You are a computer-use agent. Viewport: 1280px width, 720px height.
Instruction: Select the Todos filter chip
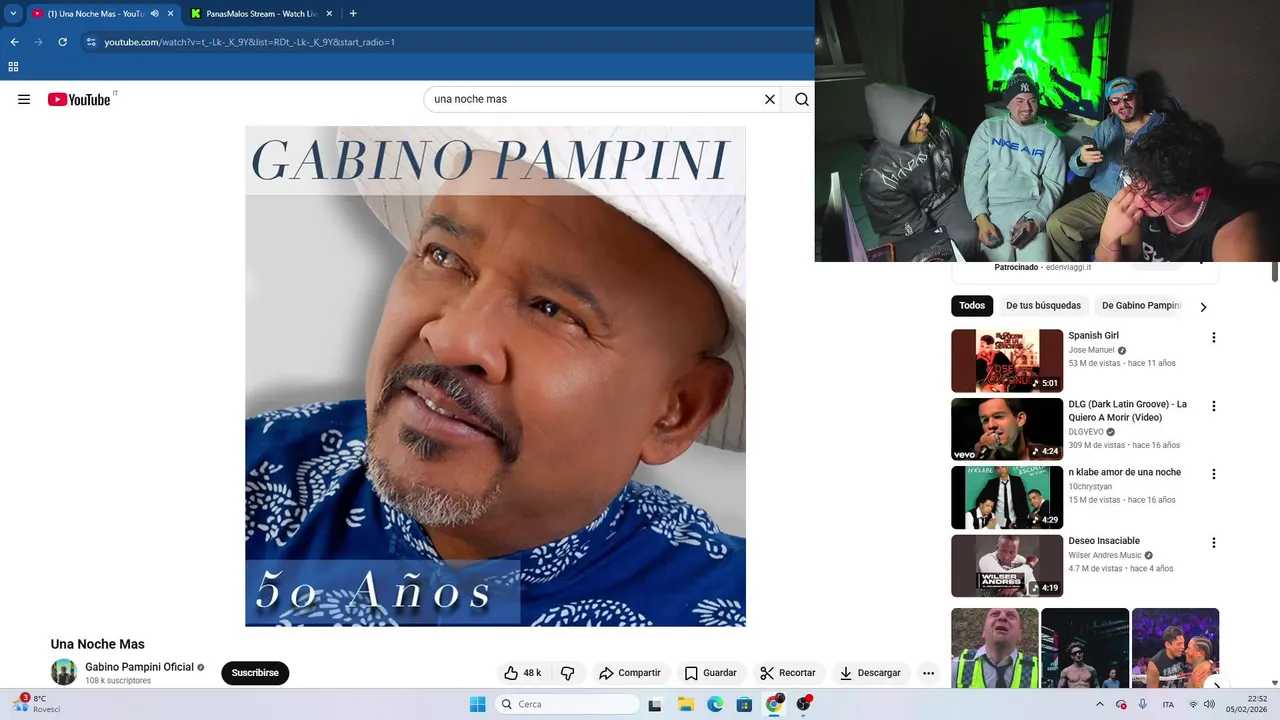tap(972, 306)
